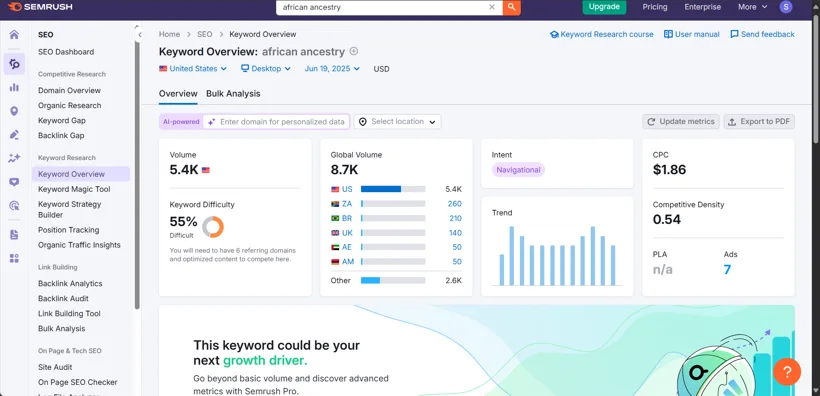Open the Reports document icon in rail
This screenshot has width=820, height=396.
click(x=14, y=234)
